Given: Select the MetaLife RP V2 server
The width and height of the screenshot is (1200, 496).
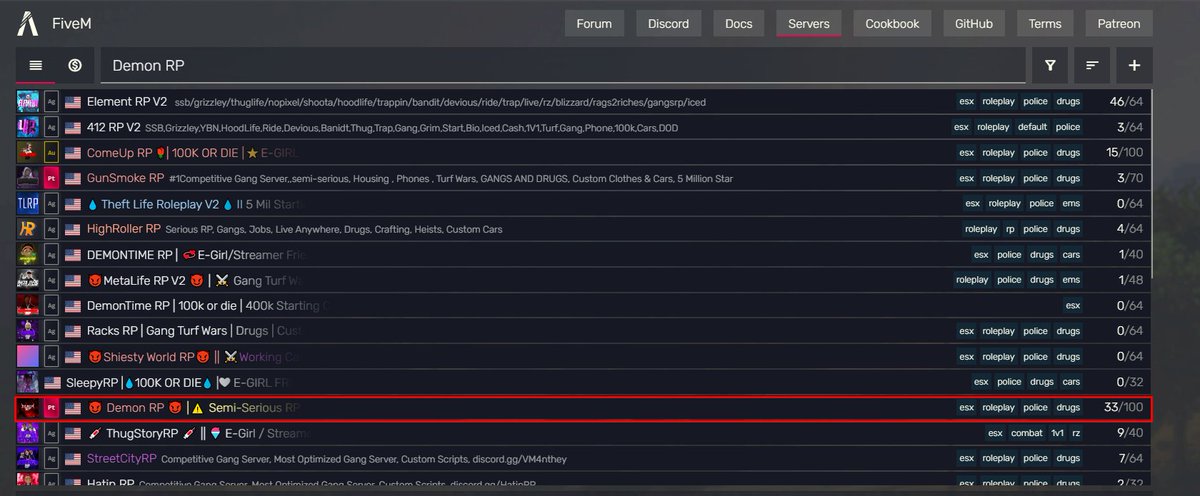Looking at the screenshot, I should (583, 280).
